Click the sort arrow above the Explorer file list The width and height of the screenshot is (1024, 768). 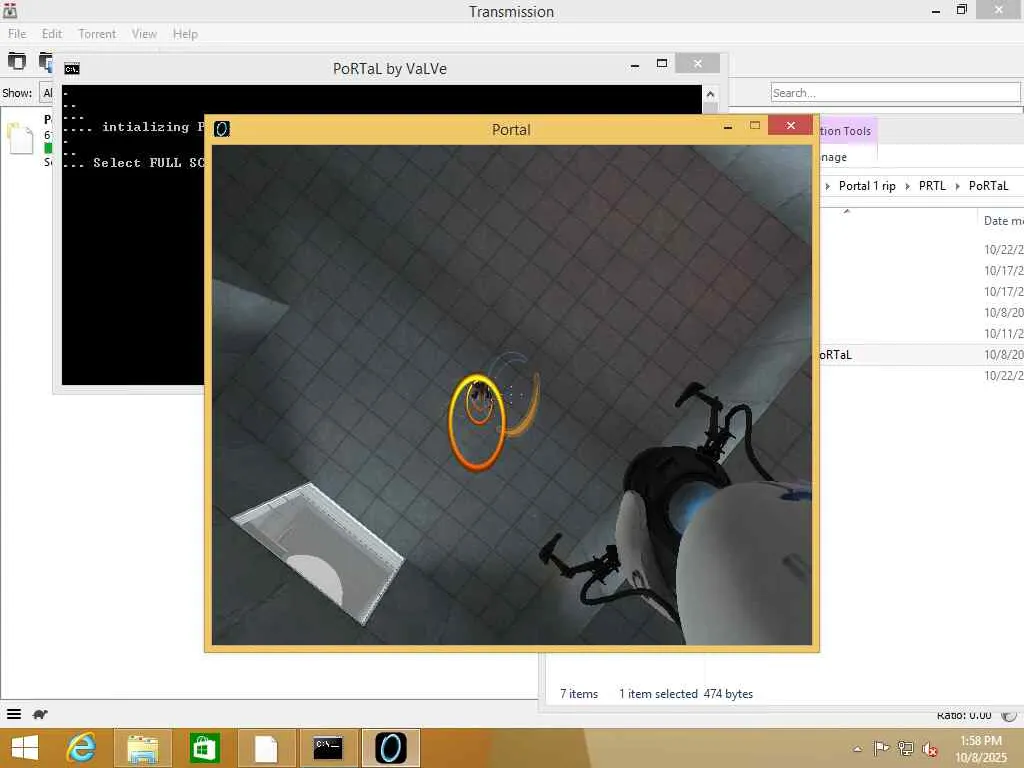[x=846, y=211]
